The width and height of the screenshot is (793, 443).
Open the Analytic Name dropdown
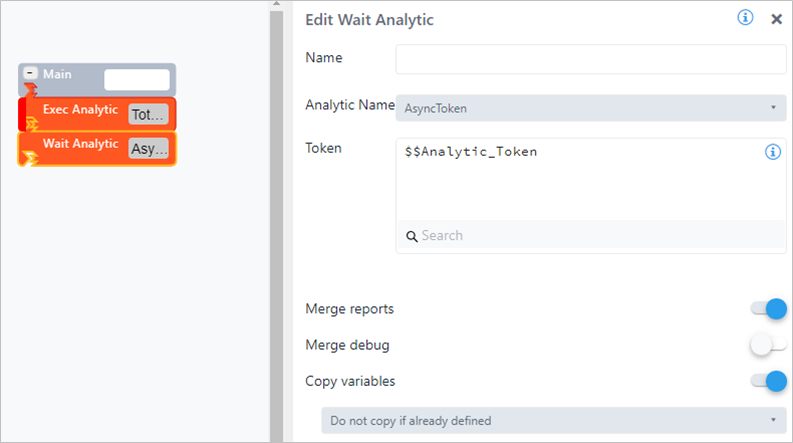coord(591,107)
